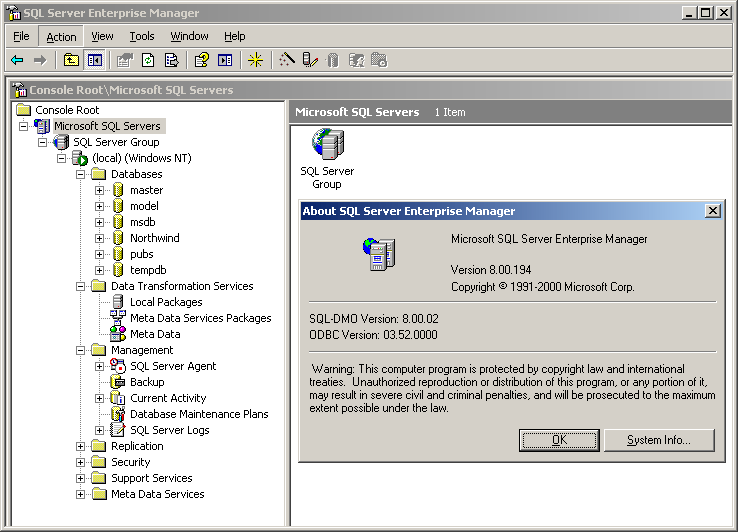Select Meta Data Services Packages item
The image size is (738, 532).
tap(201, 318)
